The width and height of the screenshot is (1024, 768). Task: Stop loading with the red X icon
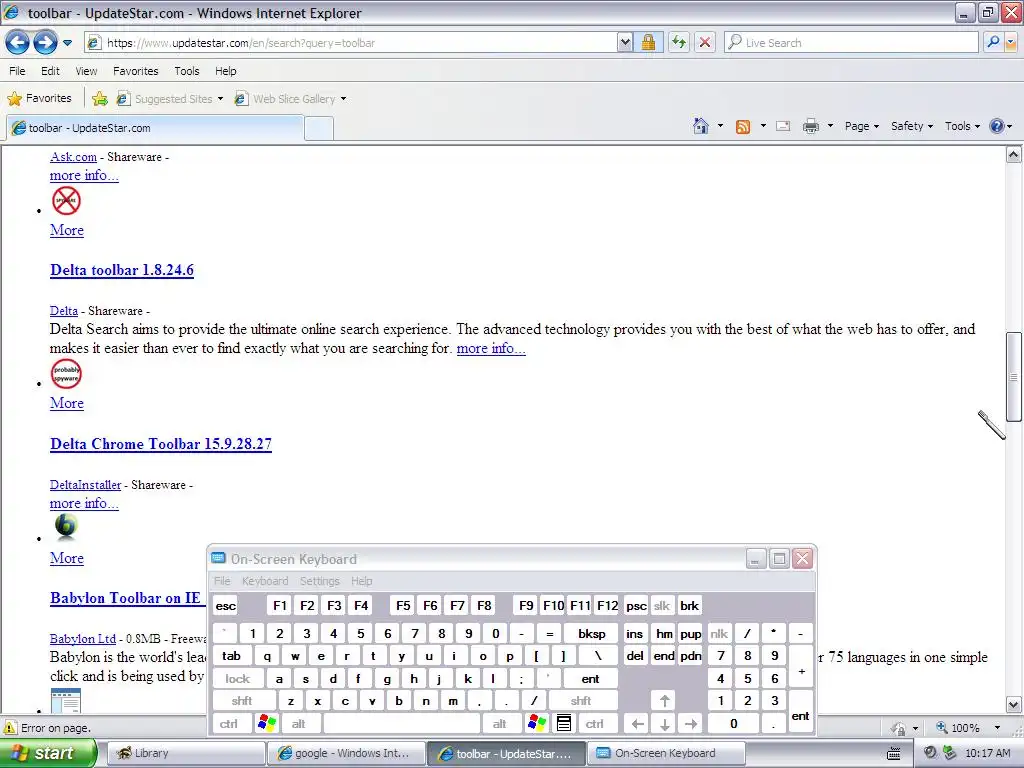705,42
